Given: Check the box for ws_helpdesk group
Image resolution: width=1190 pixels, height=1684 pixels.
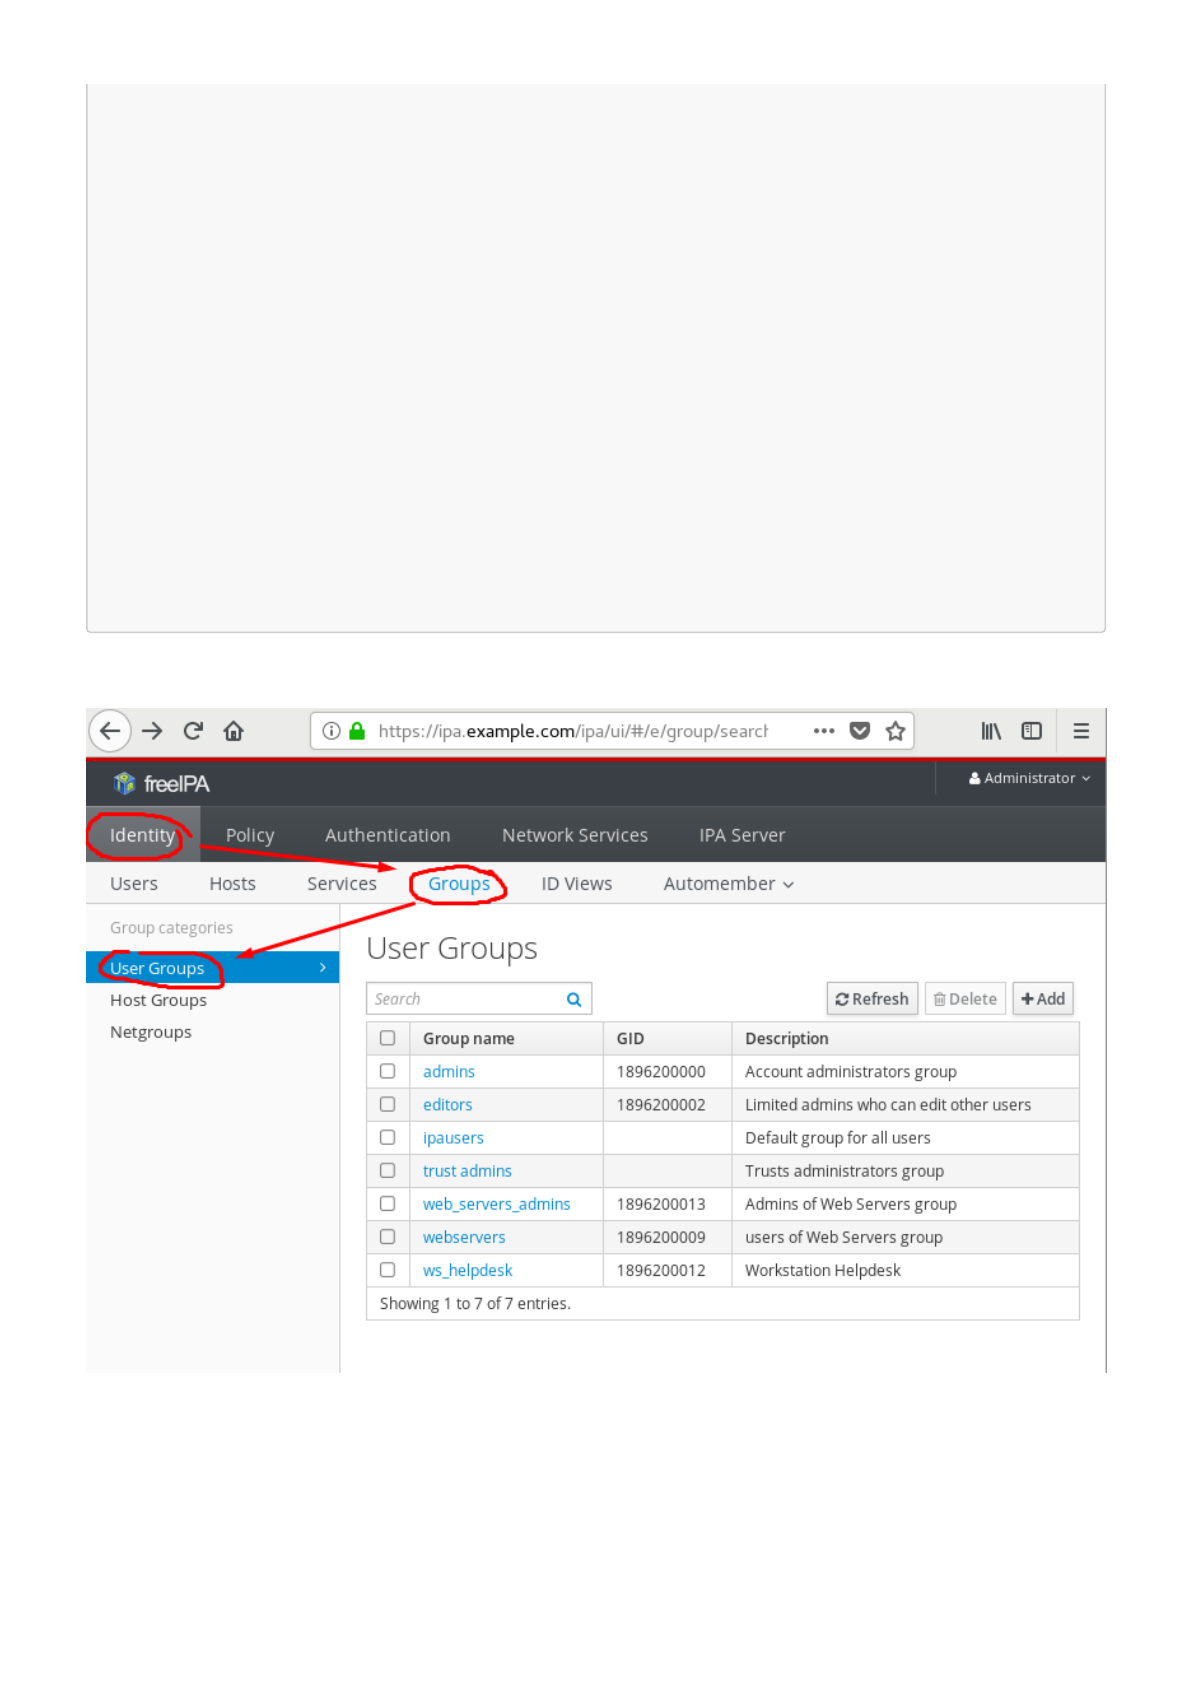Looking at the screenshot, I should [x=388, y=1270].
